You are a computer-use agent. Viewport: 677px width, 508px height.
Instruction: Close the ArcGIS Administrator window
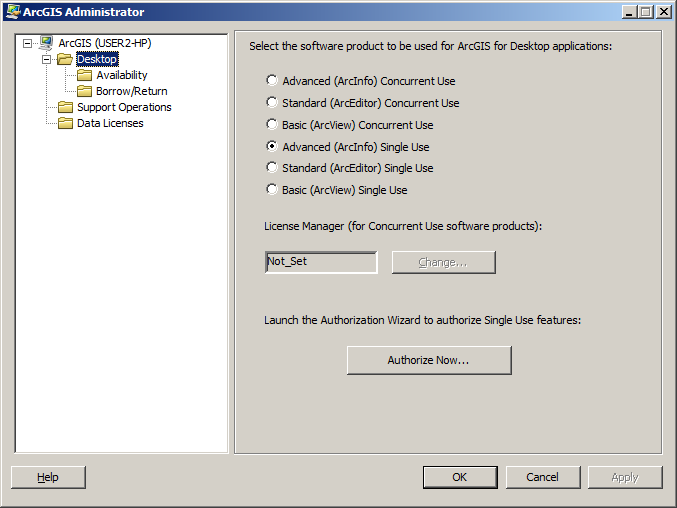tap(664, 12)
